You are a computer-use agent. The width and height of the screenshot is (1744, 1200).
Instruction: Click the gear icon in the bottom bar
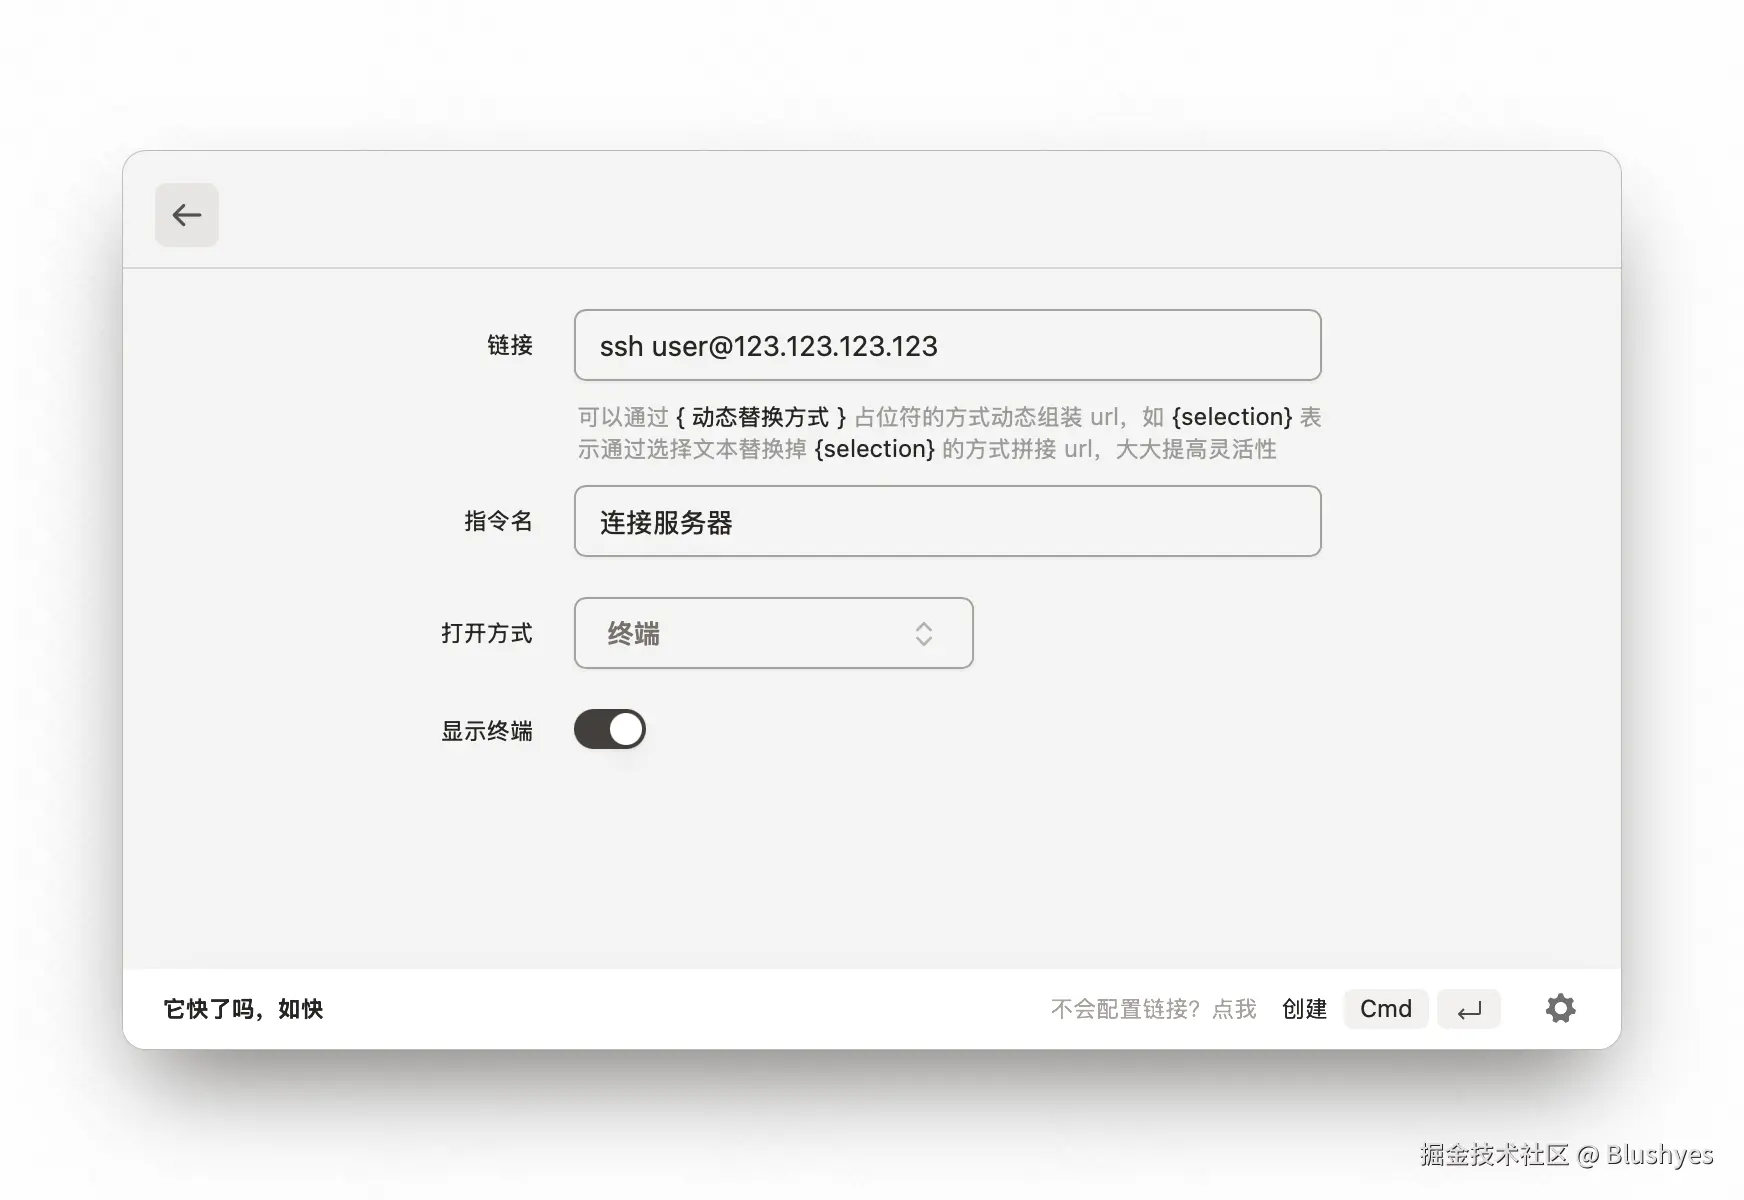(1560, 1009)
